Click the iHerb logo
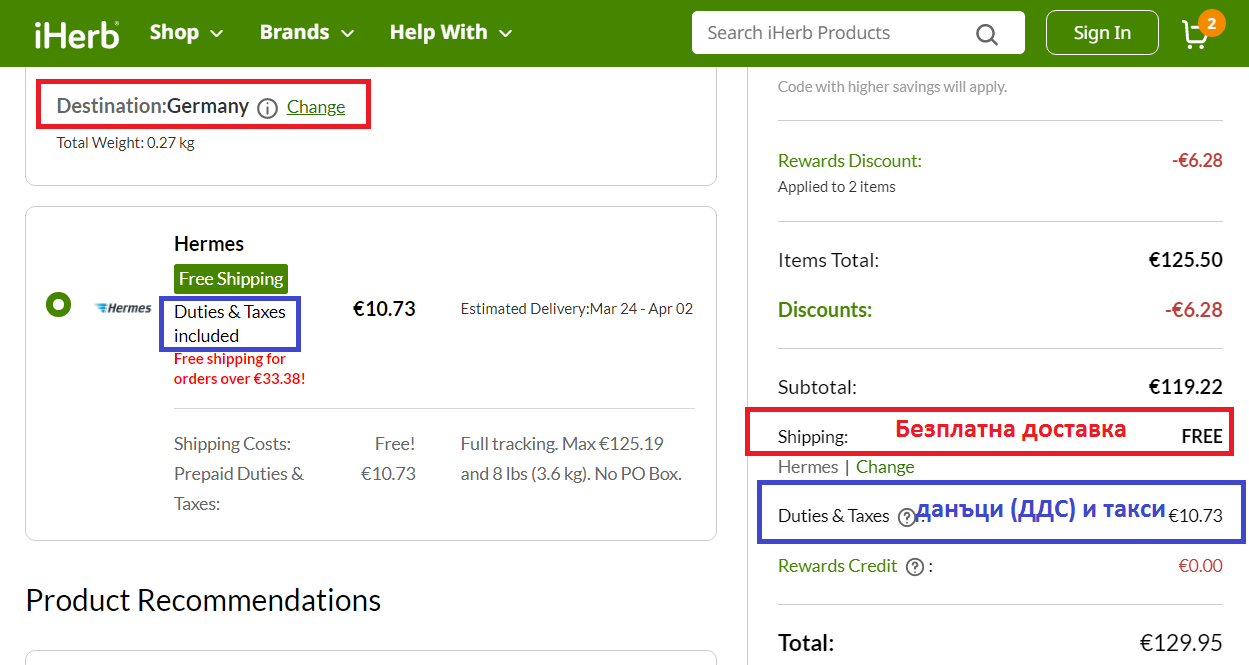The height and width of the screenshot is (665, 1249). [76, 33]
